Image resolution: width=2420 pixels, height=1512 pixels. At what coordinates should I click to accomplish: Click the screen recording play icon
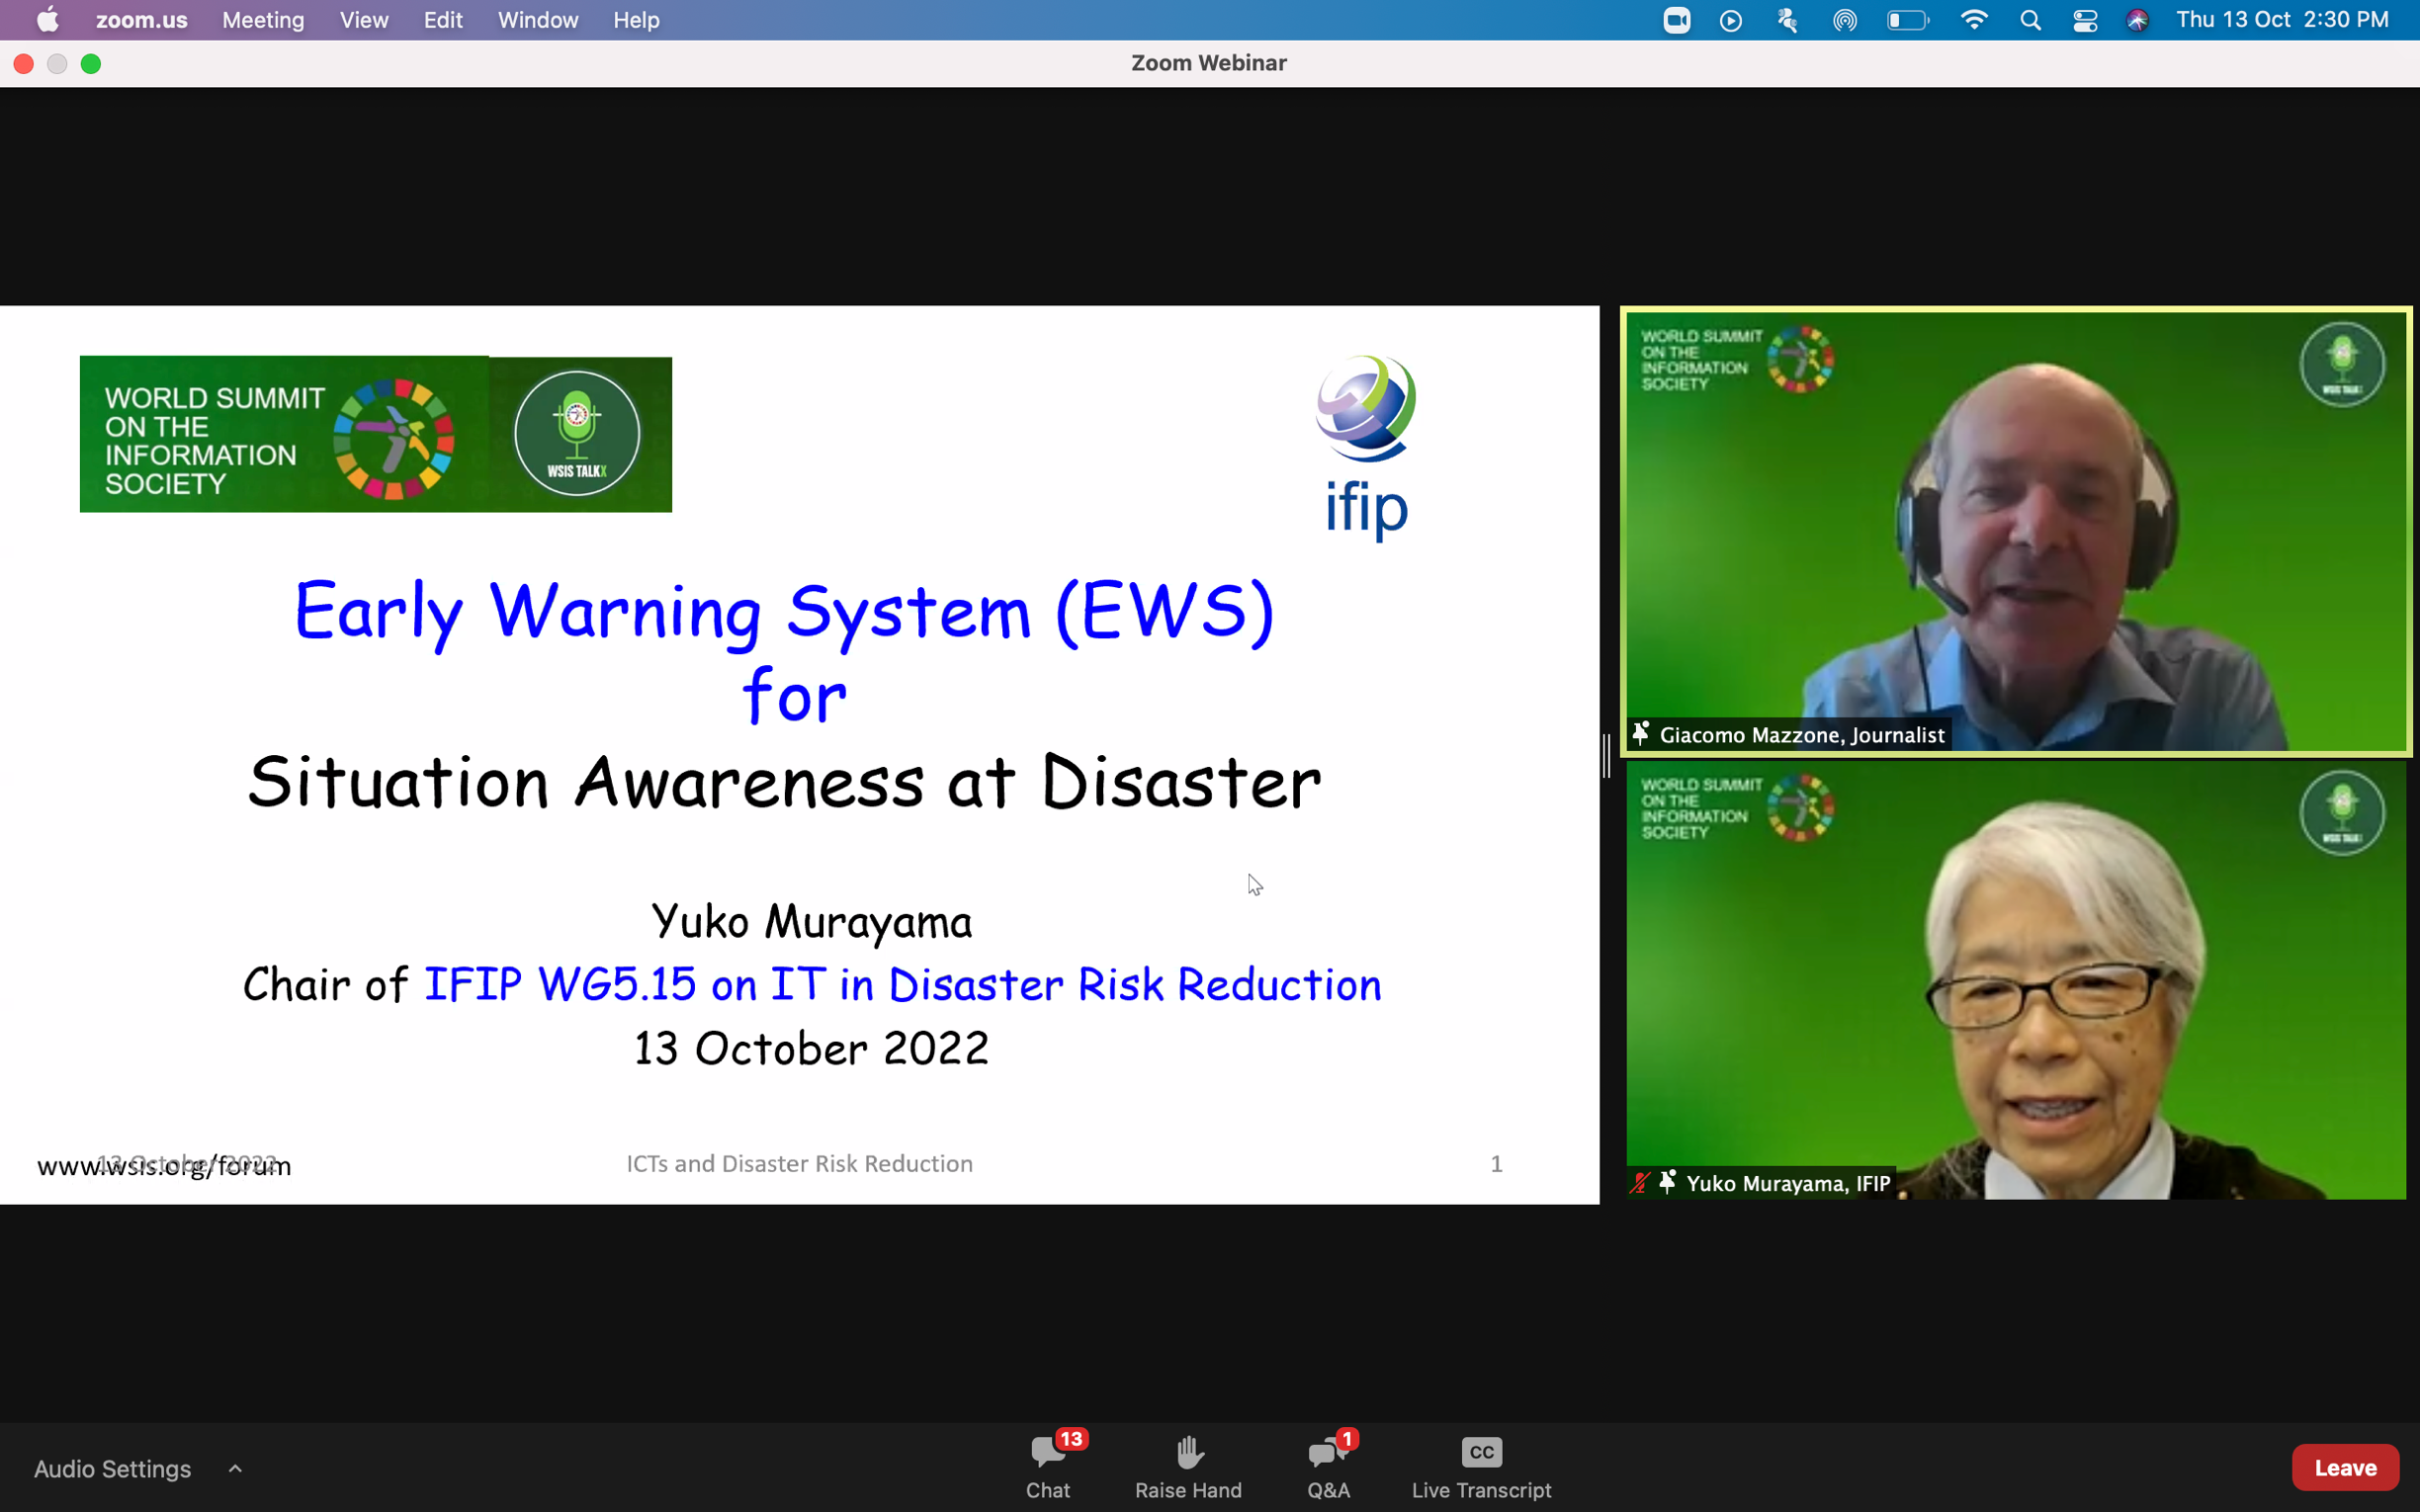click(x=1730, y=20)
